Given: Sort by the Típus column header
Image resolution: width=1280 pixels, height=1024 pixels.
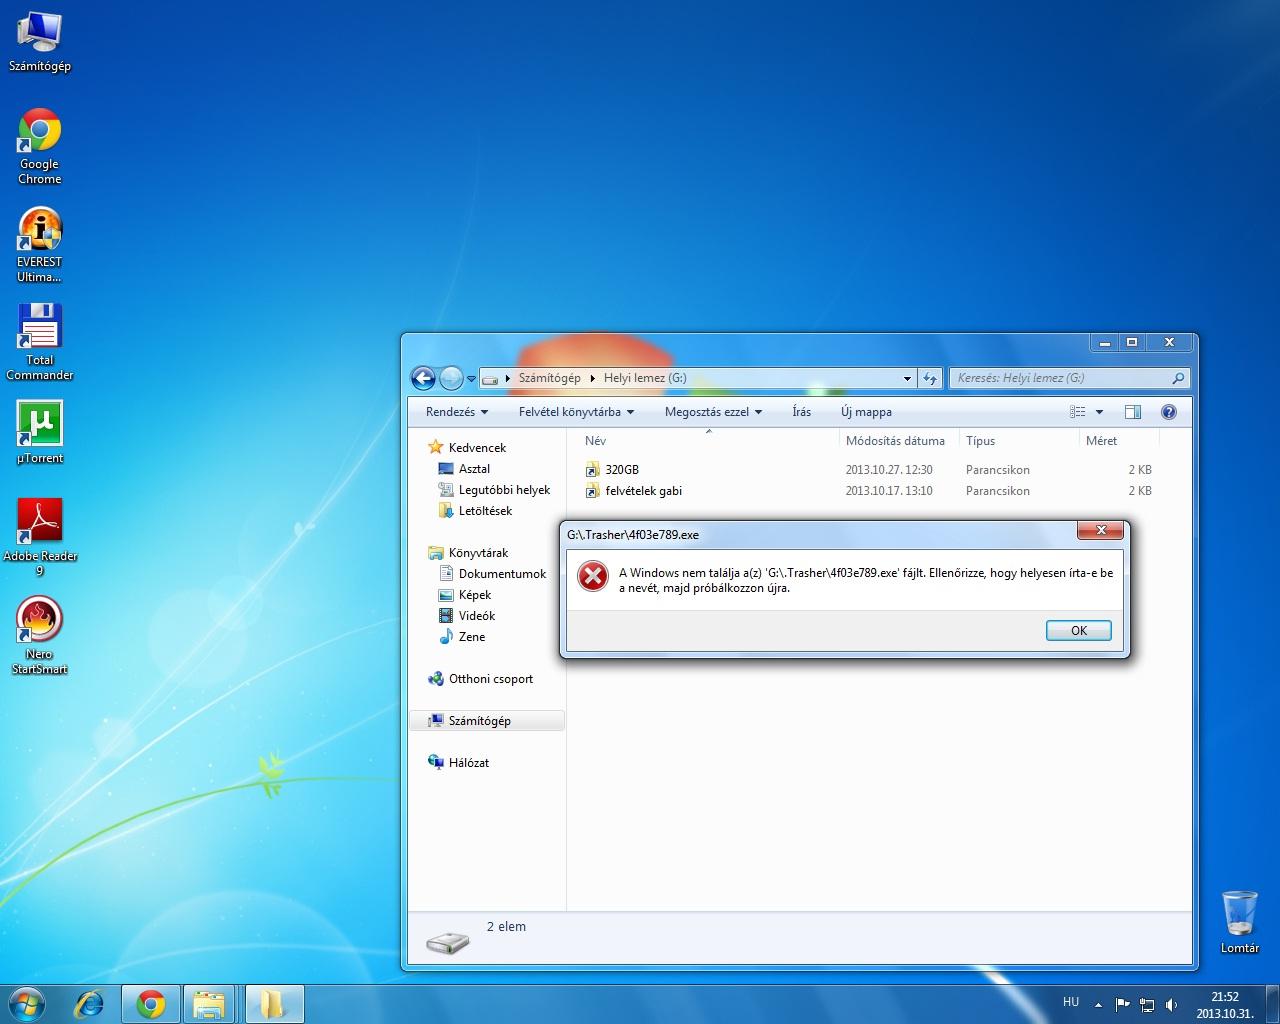Looking at the screenshot, I should [1019, 441].
